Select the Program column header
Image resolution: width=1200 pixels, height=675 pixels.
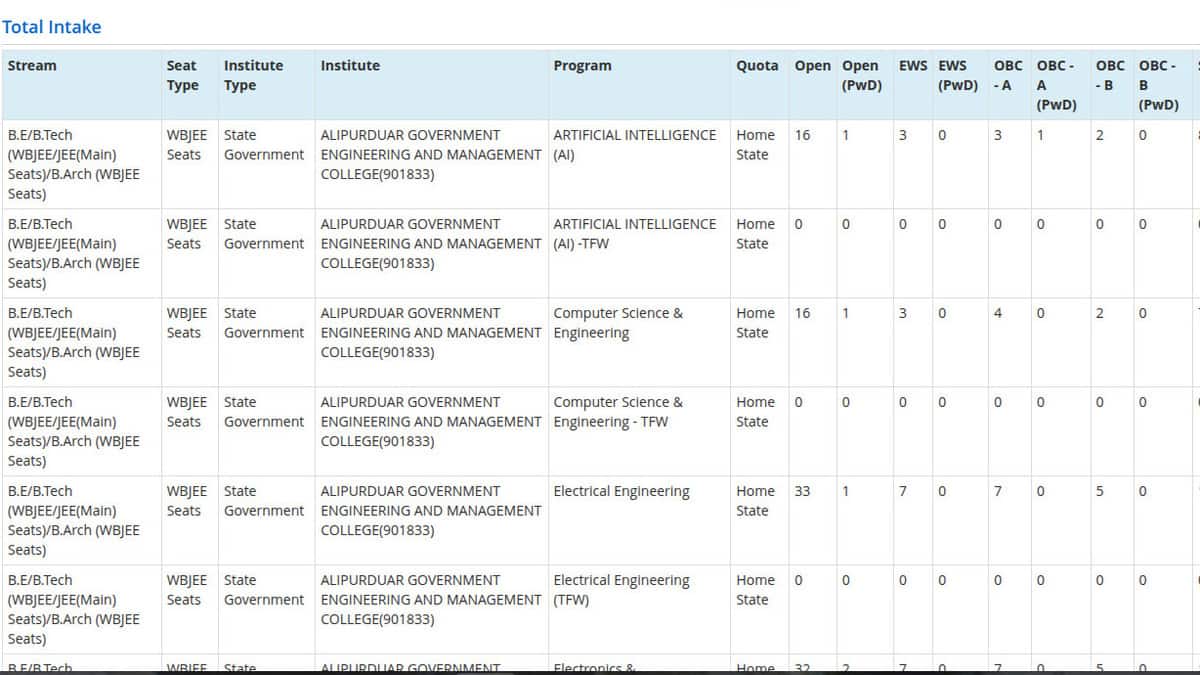click(x=582, y=66)
